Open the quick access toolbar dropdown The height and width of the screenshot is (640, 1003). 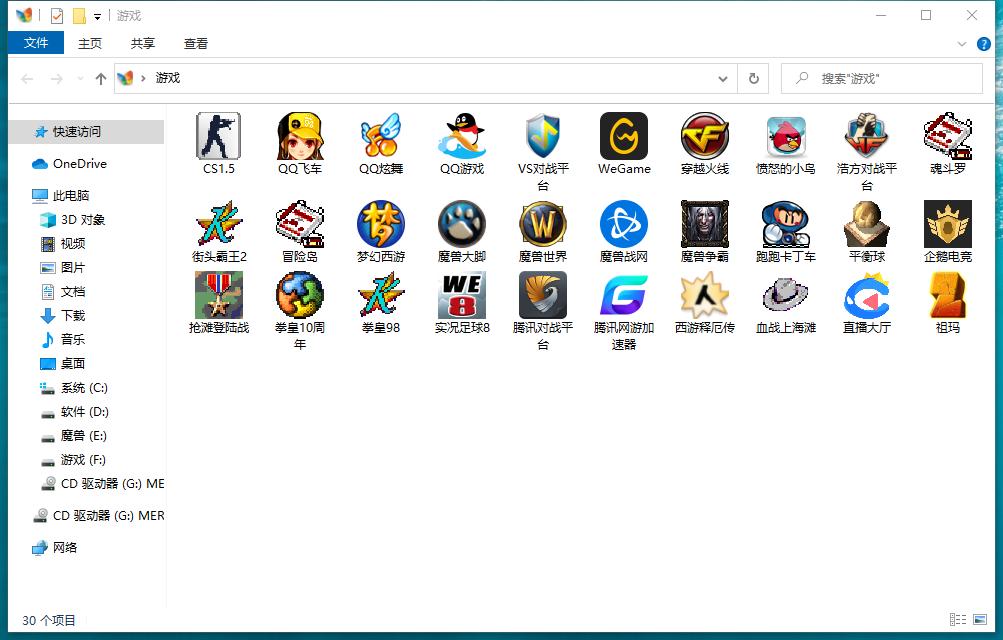point(97,17)
